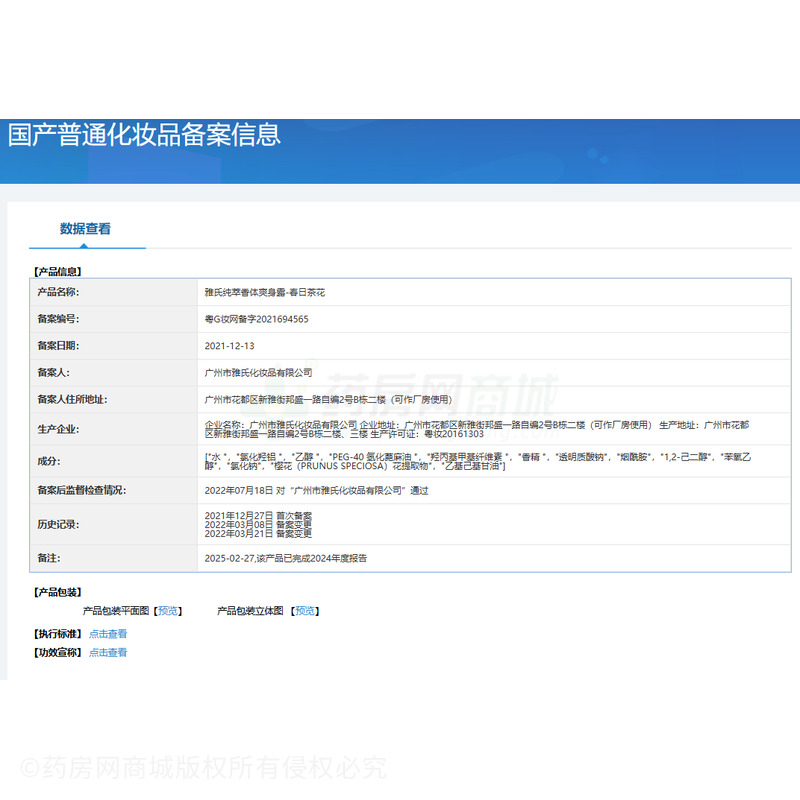Viewport: 800px width, 800px height.
Task: Select history entry 2022年03月08日 备案变更
Action: pyautogui.click(x=251, y=524)
